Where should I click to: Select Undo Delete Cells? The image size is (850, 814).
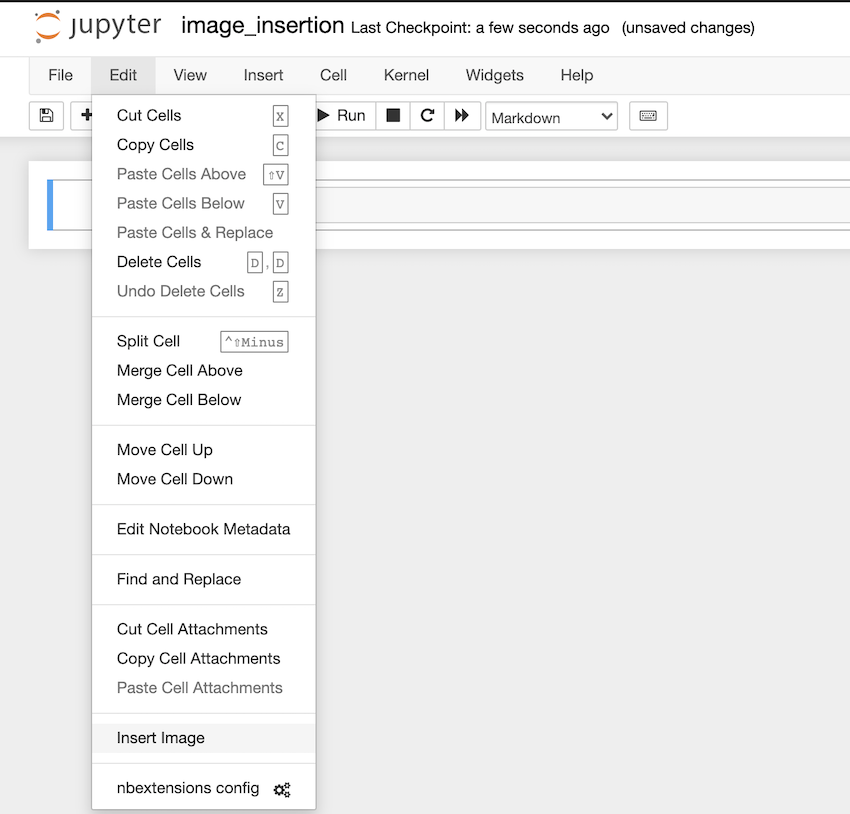pos(203,291)
